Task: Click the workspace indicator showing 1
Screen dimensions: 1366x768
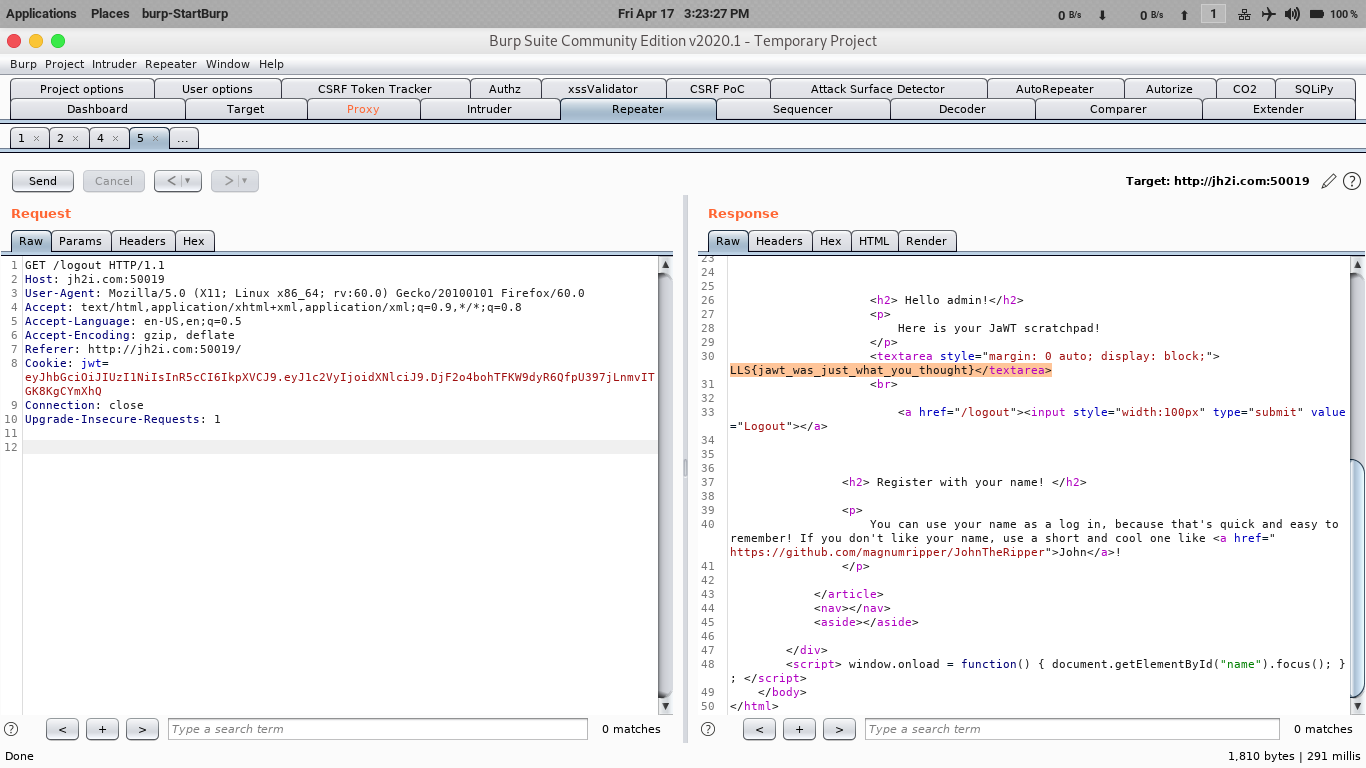Action: 1213,13
